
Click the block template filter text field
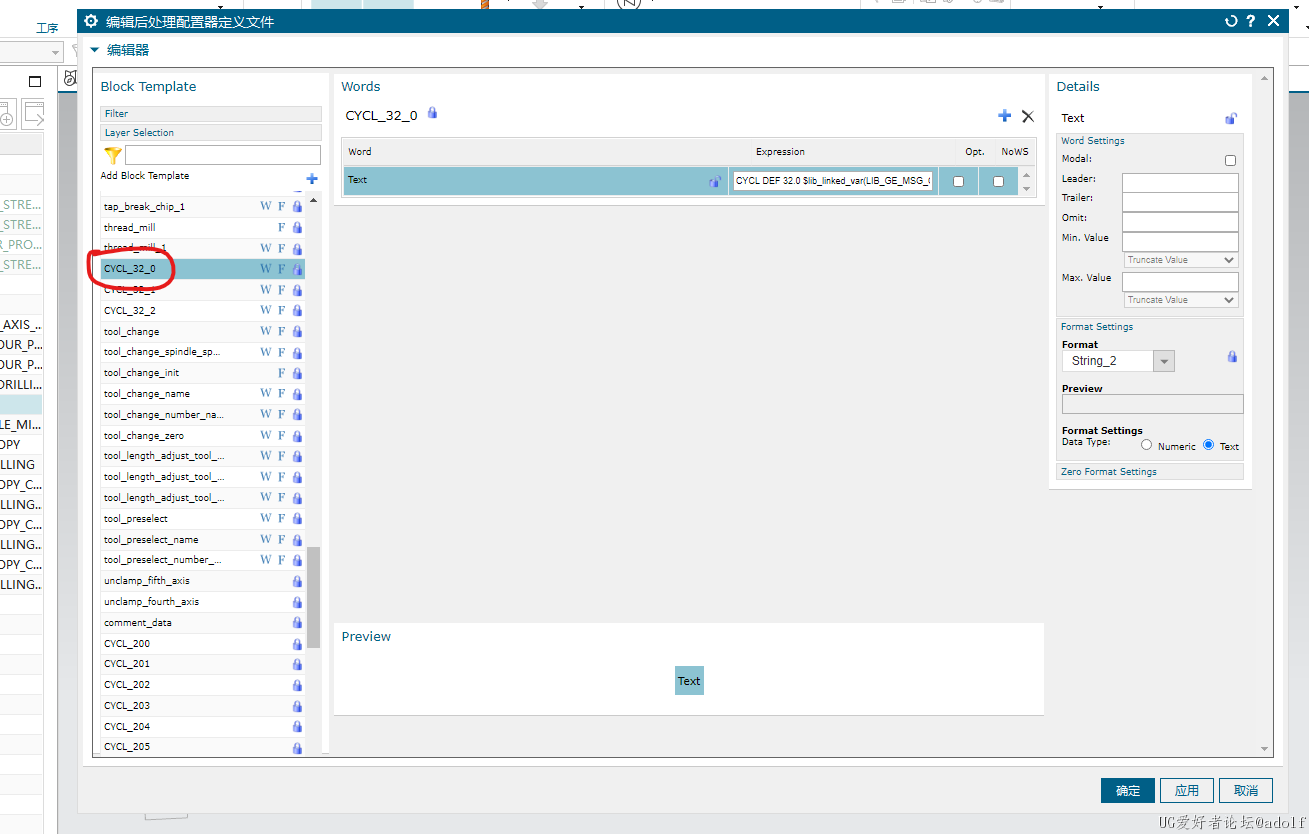coord(223,155)
